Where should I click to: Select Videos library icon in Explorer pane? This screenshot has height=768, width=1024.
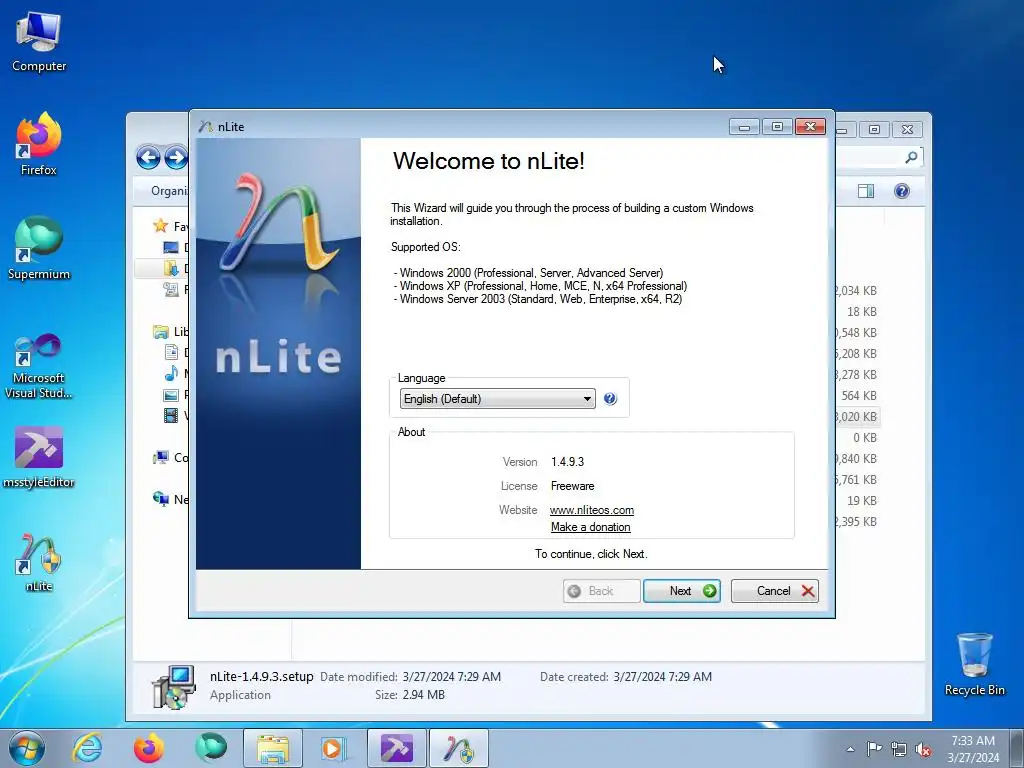(x=171, y=415)
